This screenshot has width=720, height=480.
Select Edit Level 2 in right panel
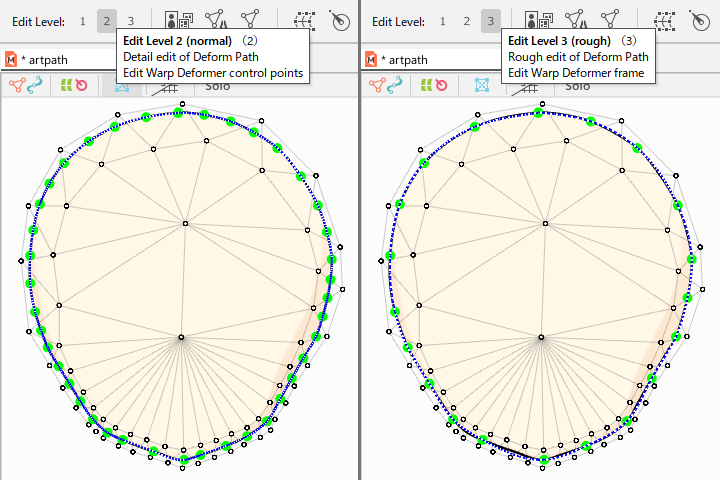pos(466,20)
